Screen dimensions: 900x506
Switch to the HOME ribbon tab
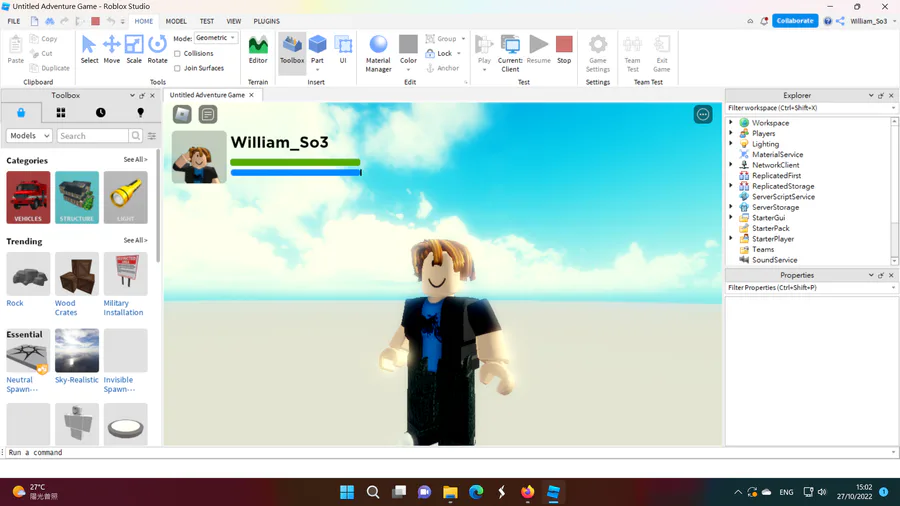tap(143, 21)
